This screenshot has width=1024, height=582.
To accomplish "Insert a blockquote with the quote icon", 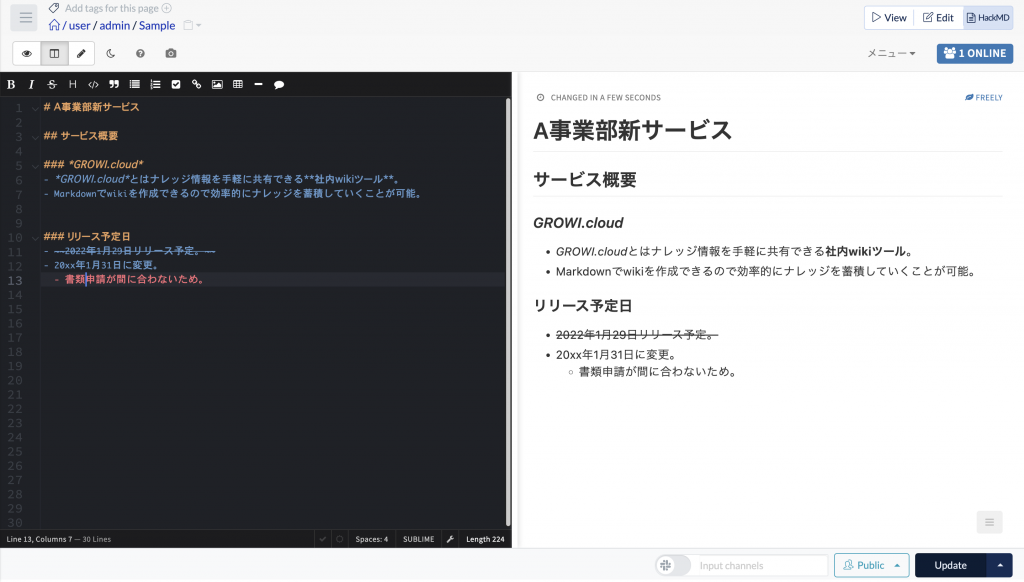I will (x=114, y=85).
